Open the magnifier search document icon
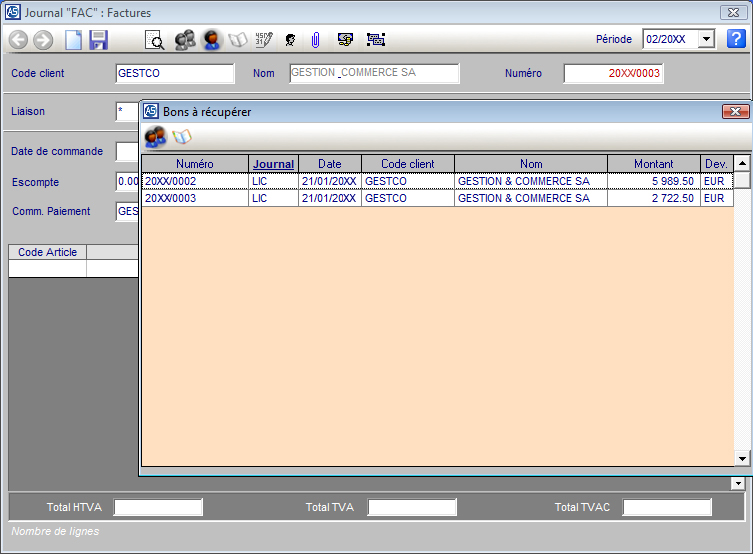The image size is (753, 554). click(x=155, y=40)
